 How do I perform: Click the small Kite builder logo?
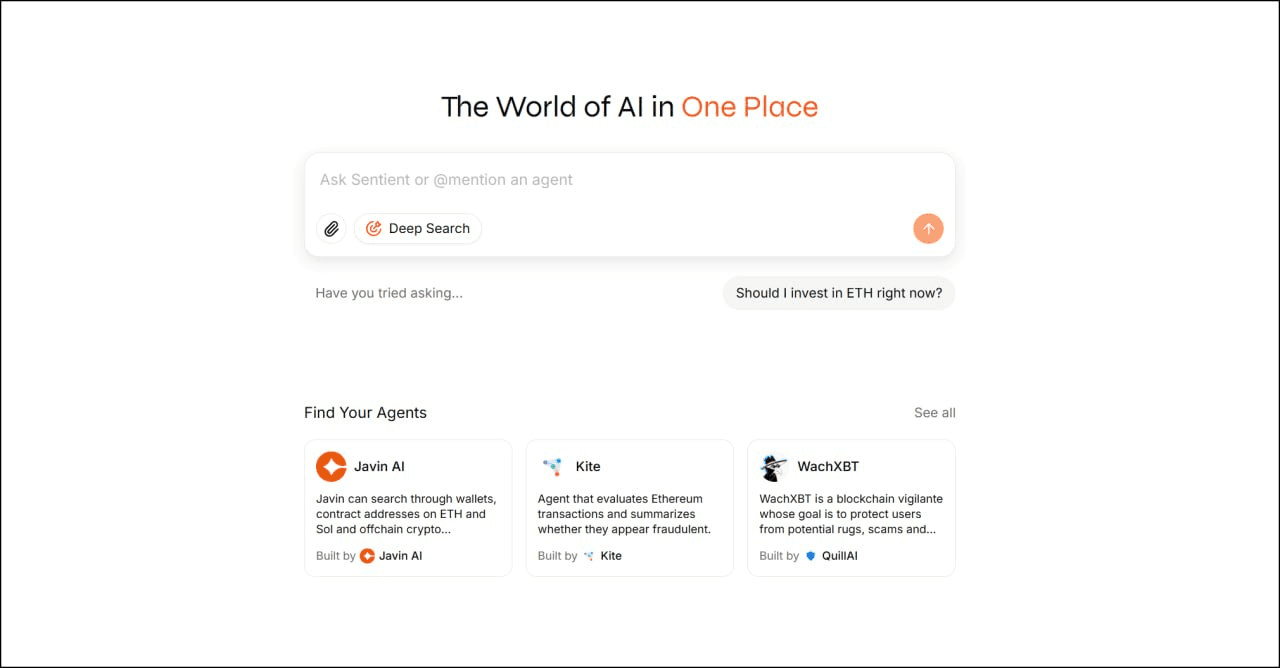pos(589,556)
